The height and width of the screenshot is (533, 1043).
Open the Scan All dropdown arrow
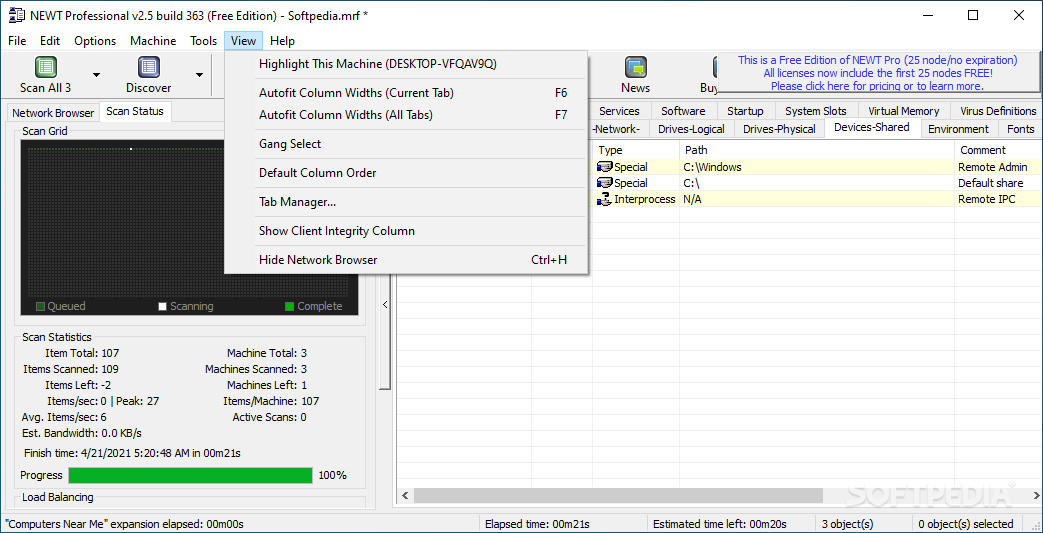96,75
